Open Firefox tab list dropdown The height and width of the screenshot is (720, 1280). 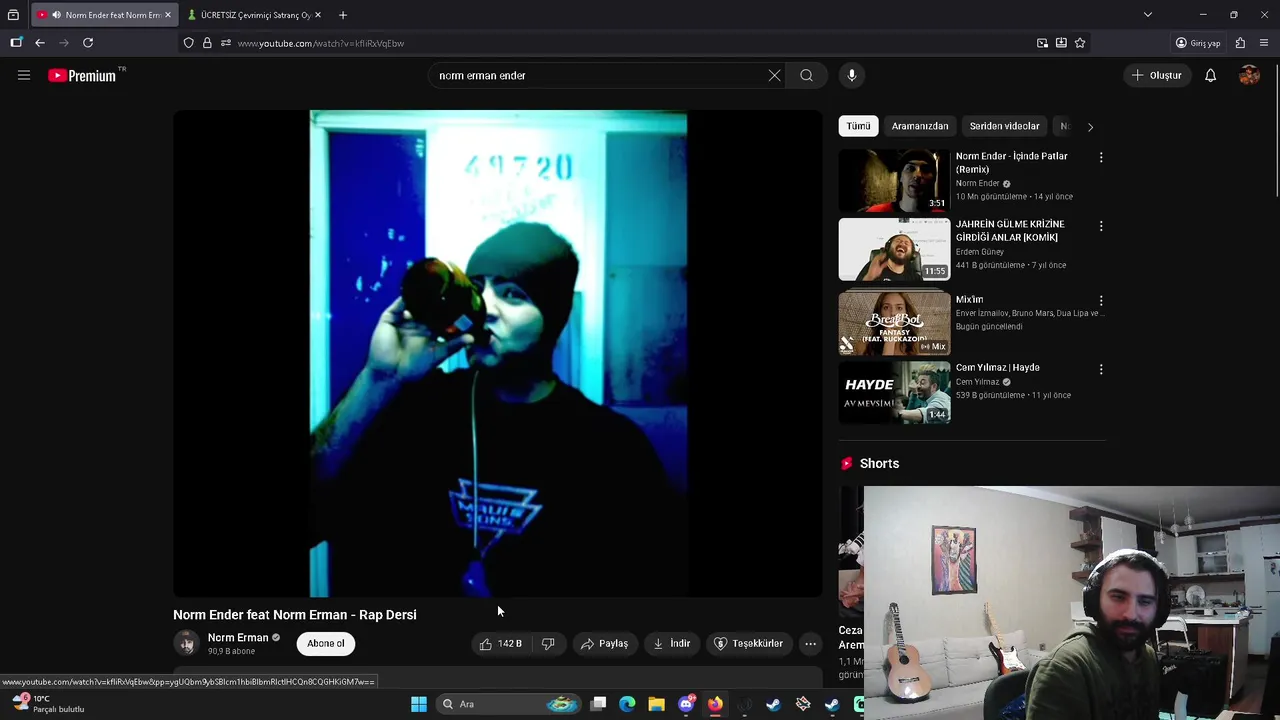1148,15
